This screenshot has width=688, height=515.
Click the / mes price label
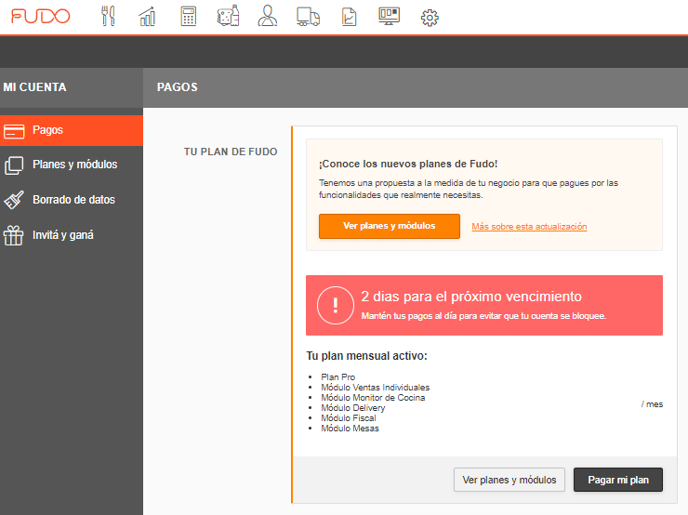click(x=652, y=404)
